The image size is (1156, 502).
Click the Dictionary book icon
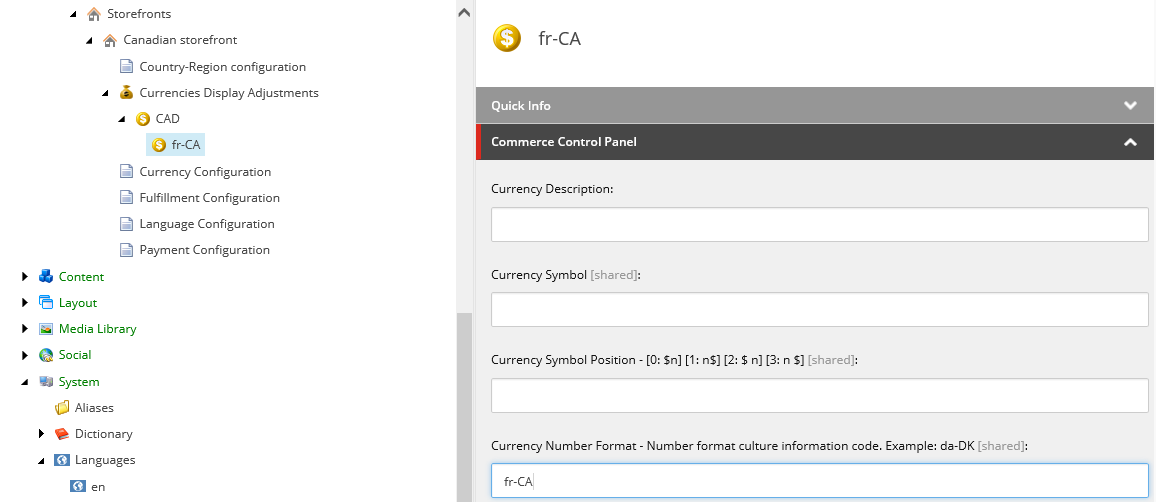[x=62, y=434]
